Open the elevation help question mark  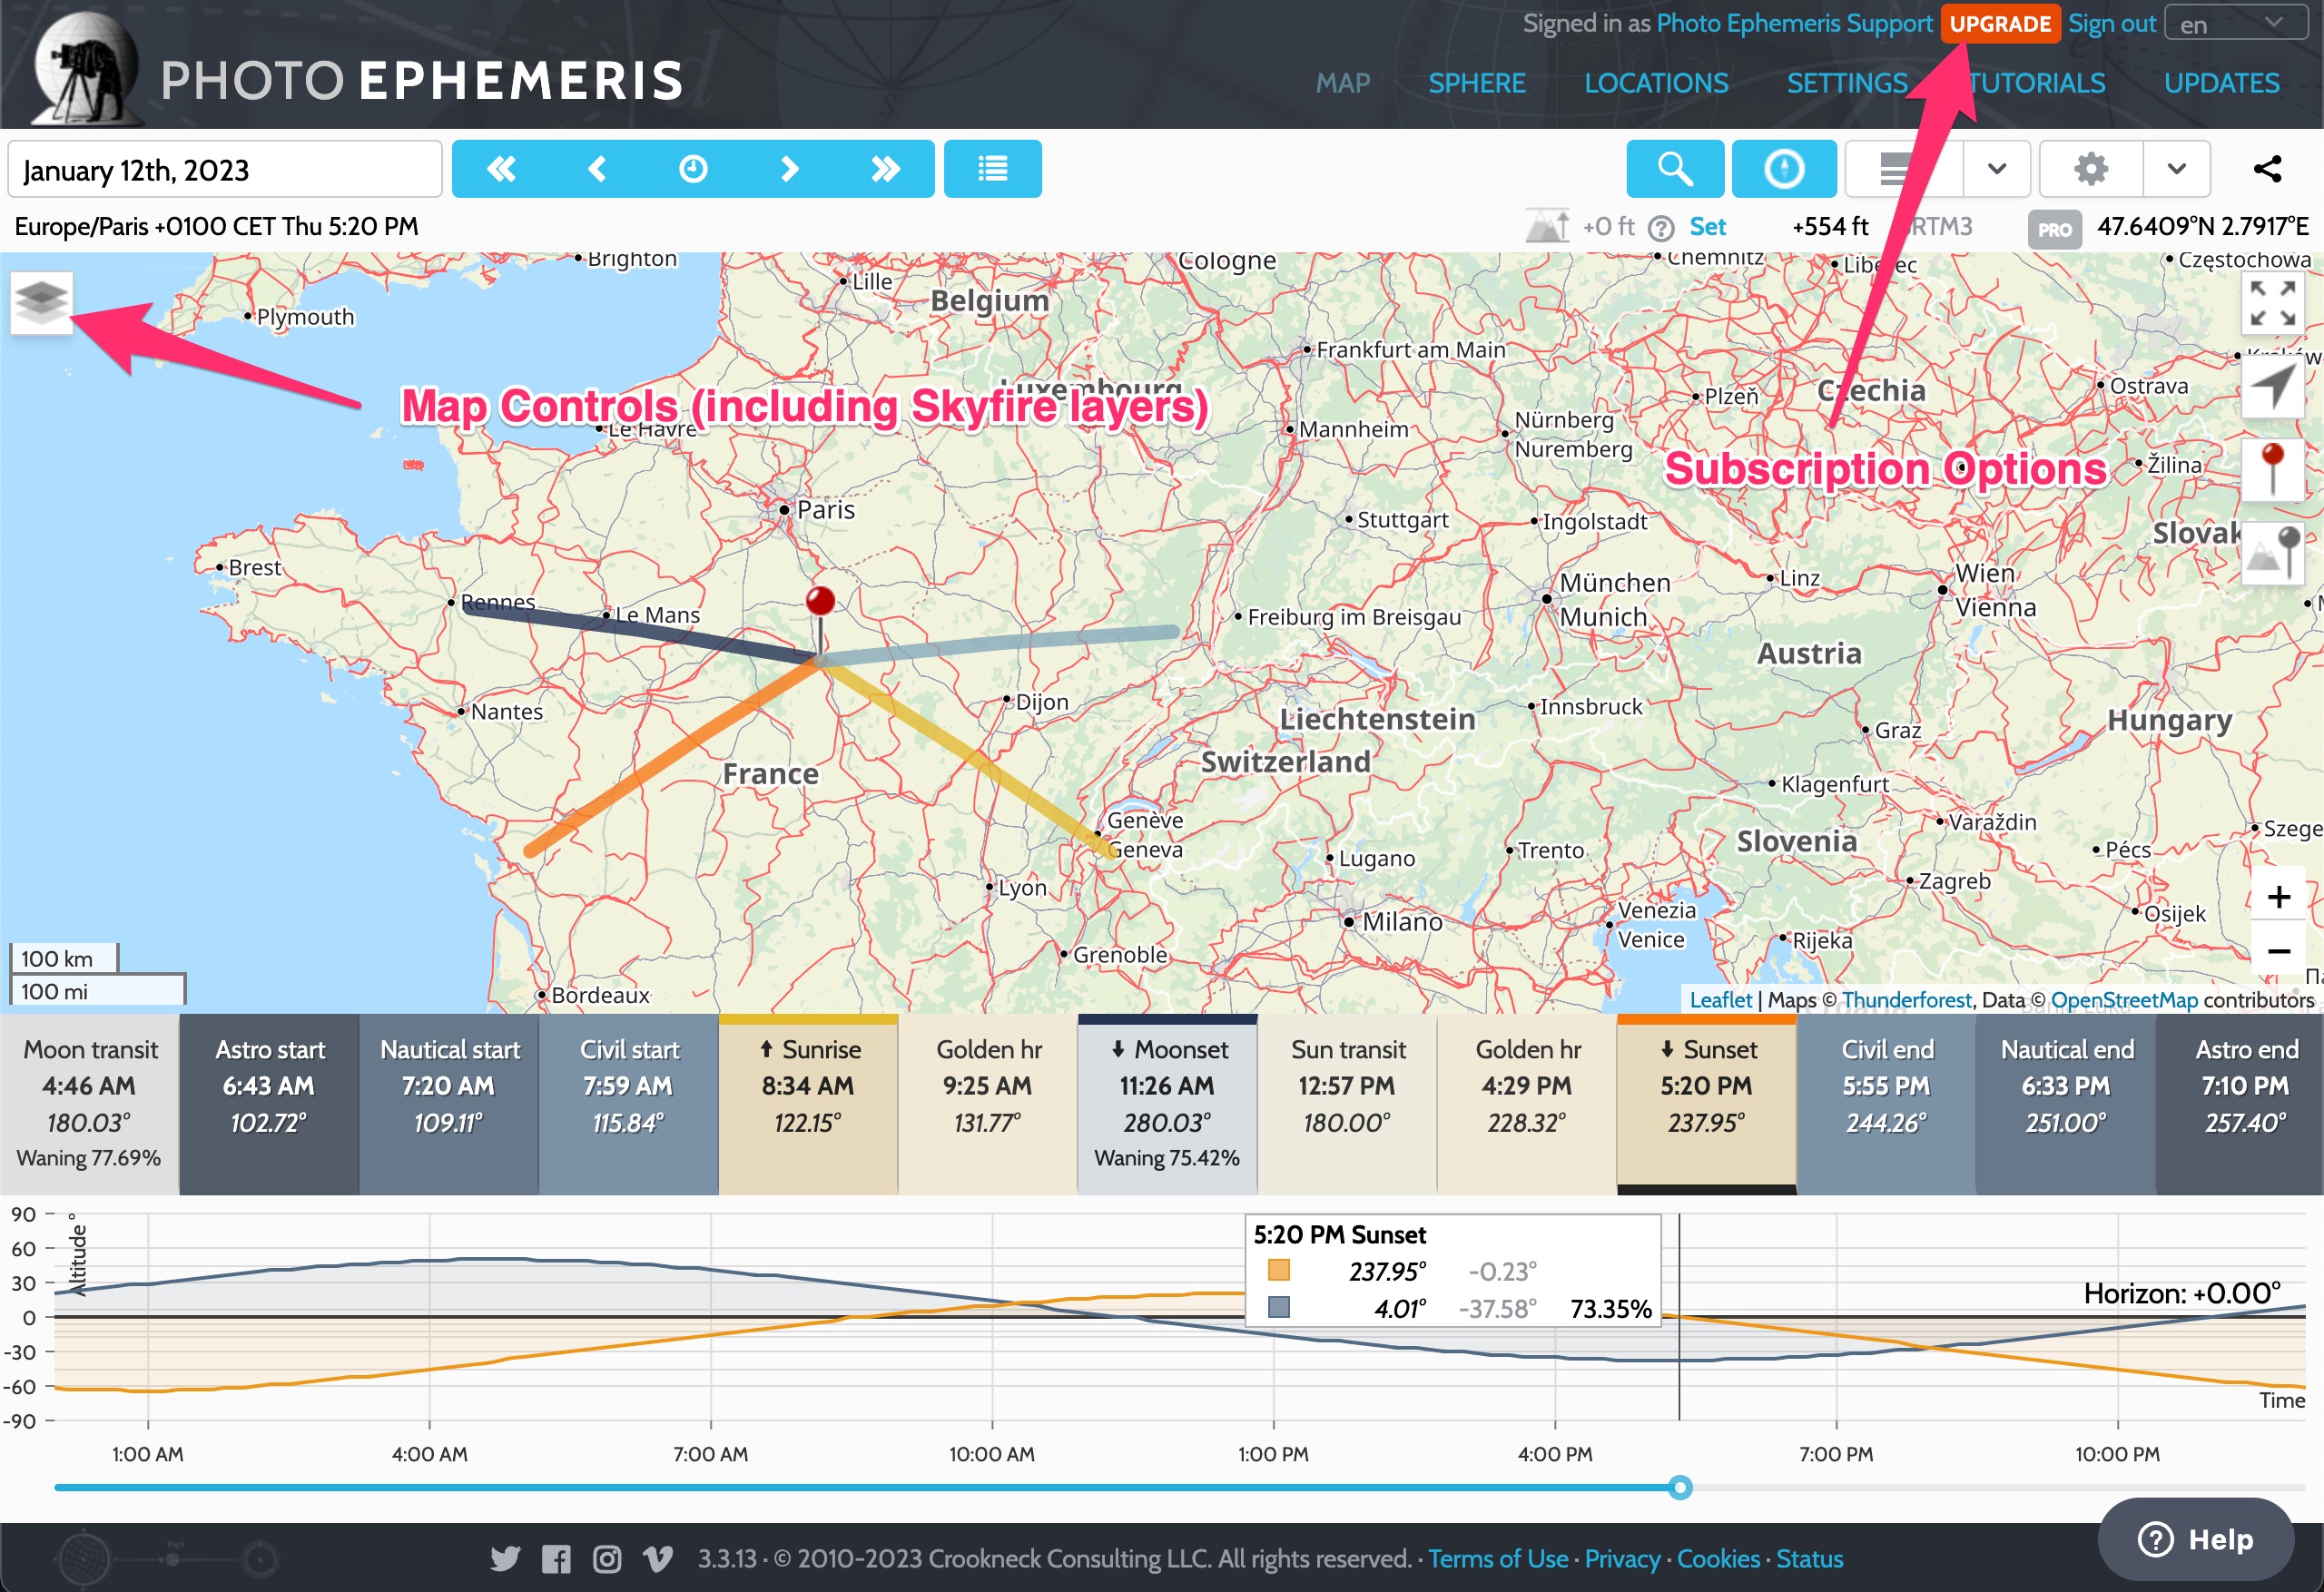tap(1661, 229)
